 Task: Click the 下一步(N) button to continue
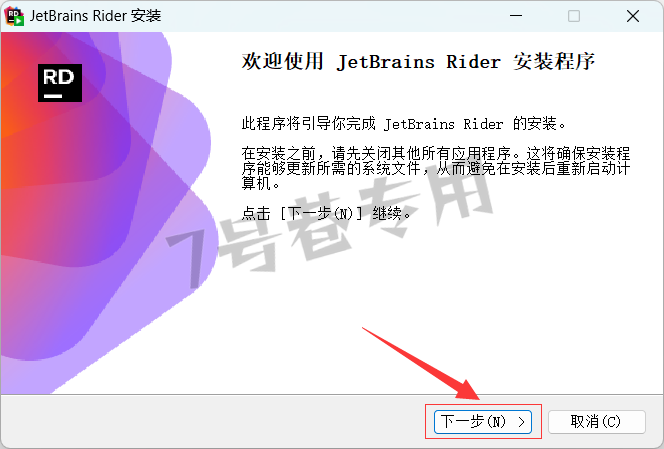coord(483,422)
